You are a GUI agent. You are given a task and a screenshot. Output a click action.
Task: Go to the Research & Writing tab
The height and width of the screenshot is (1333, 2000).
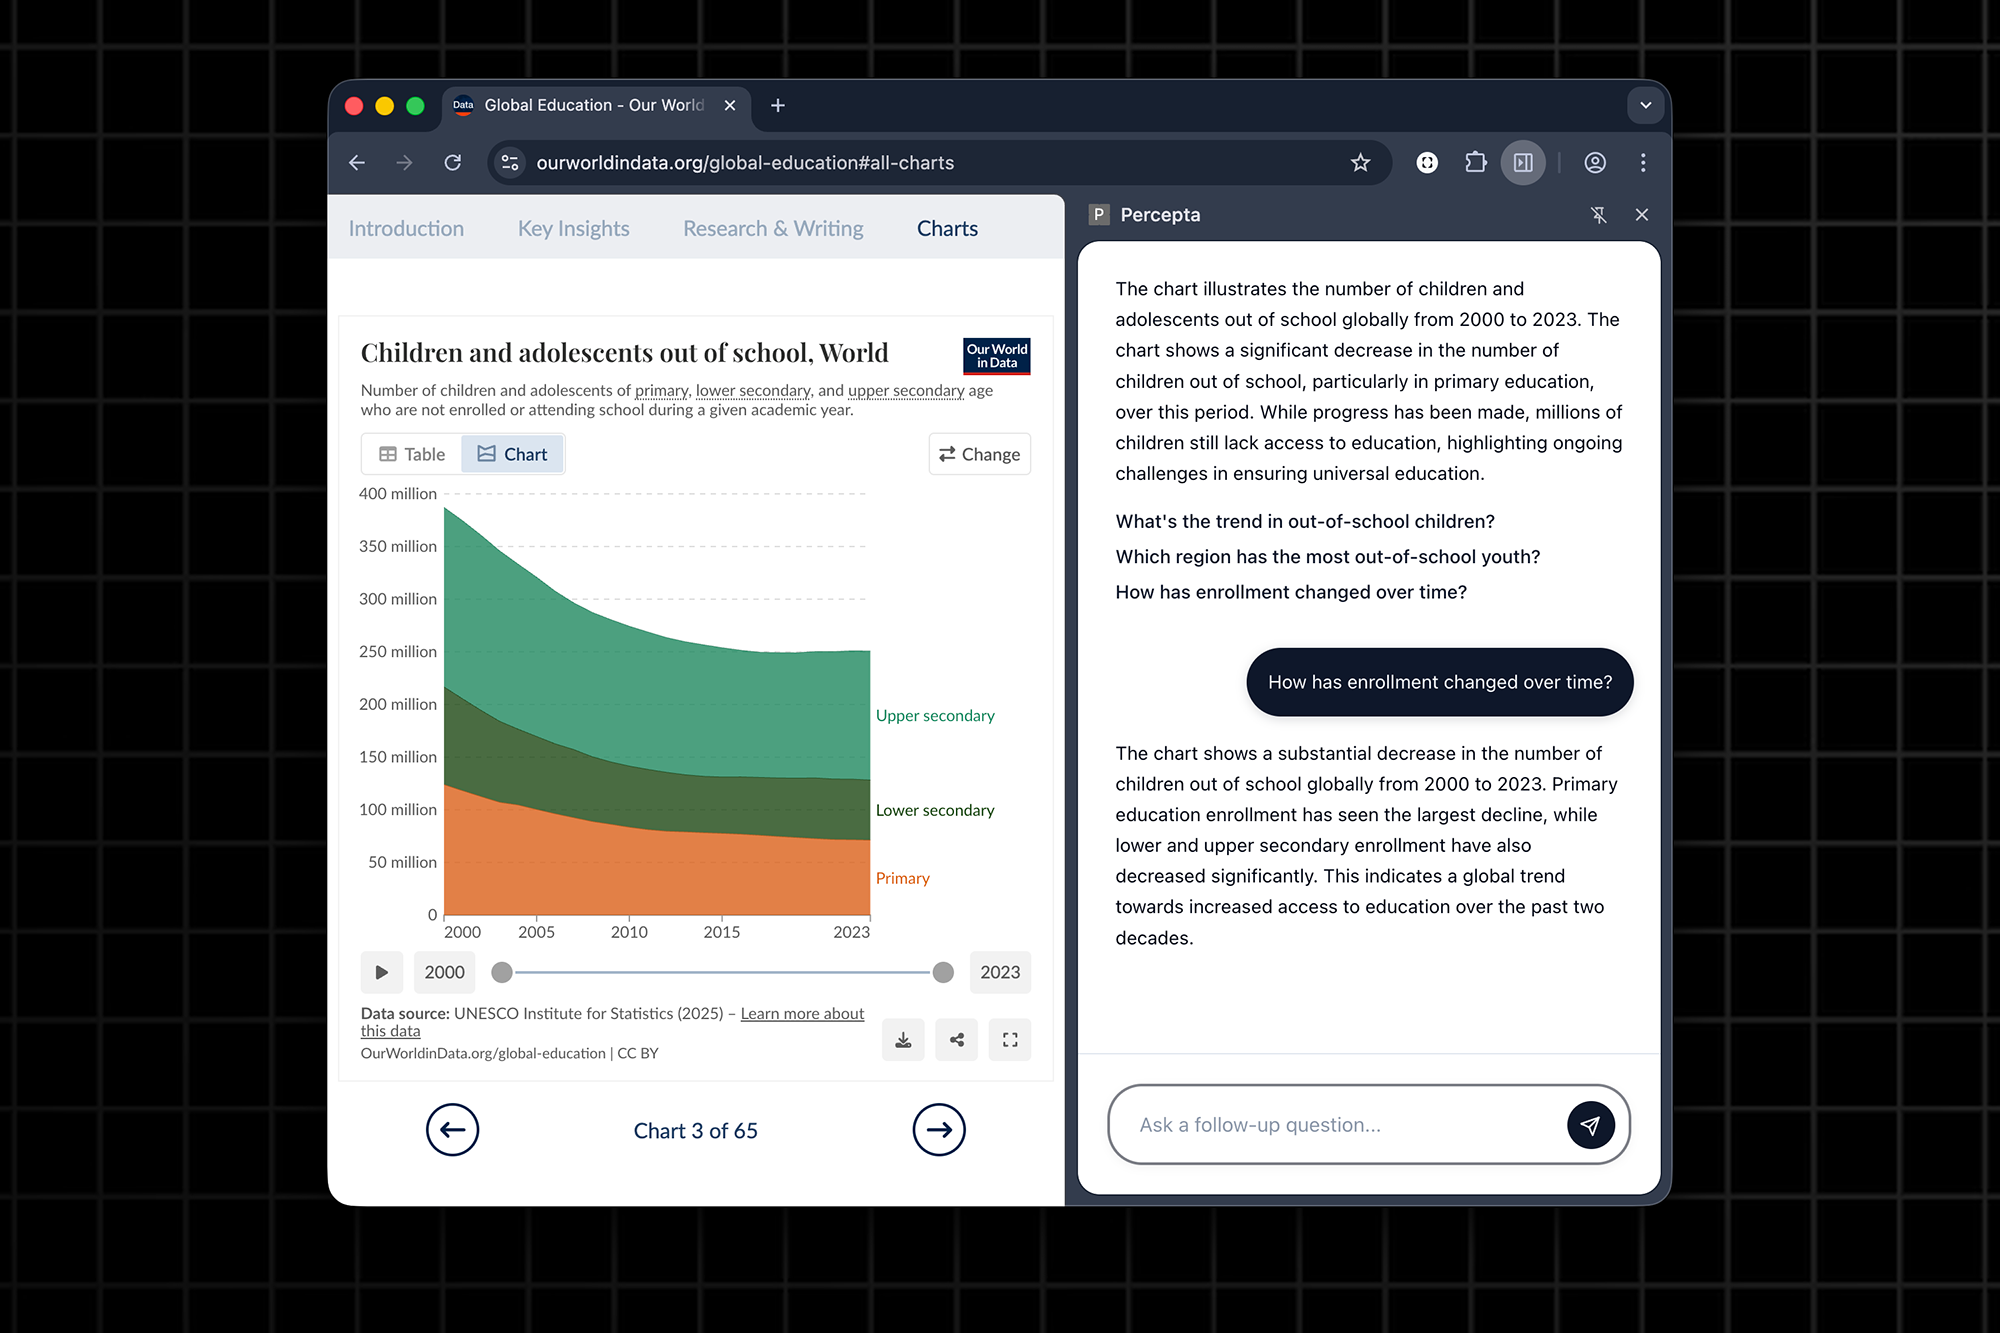click(773, 229)
